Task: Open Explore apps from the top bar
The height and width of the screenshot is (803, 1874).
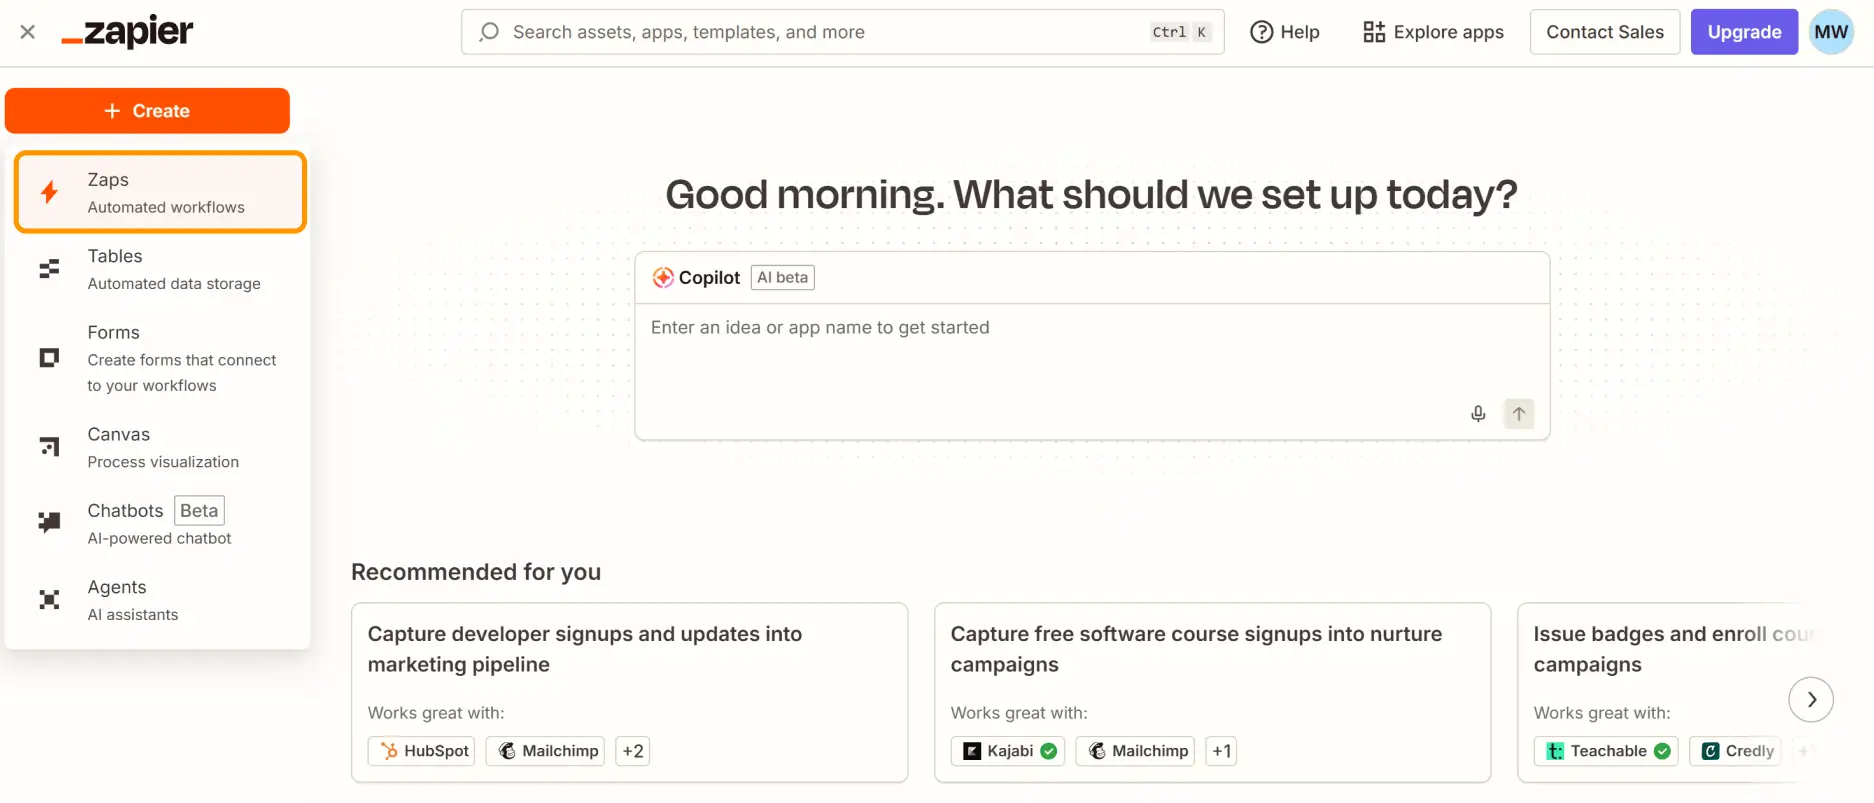Action: (x=1433, y=32)
